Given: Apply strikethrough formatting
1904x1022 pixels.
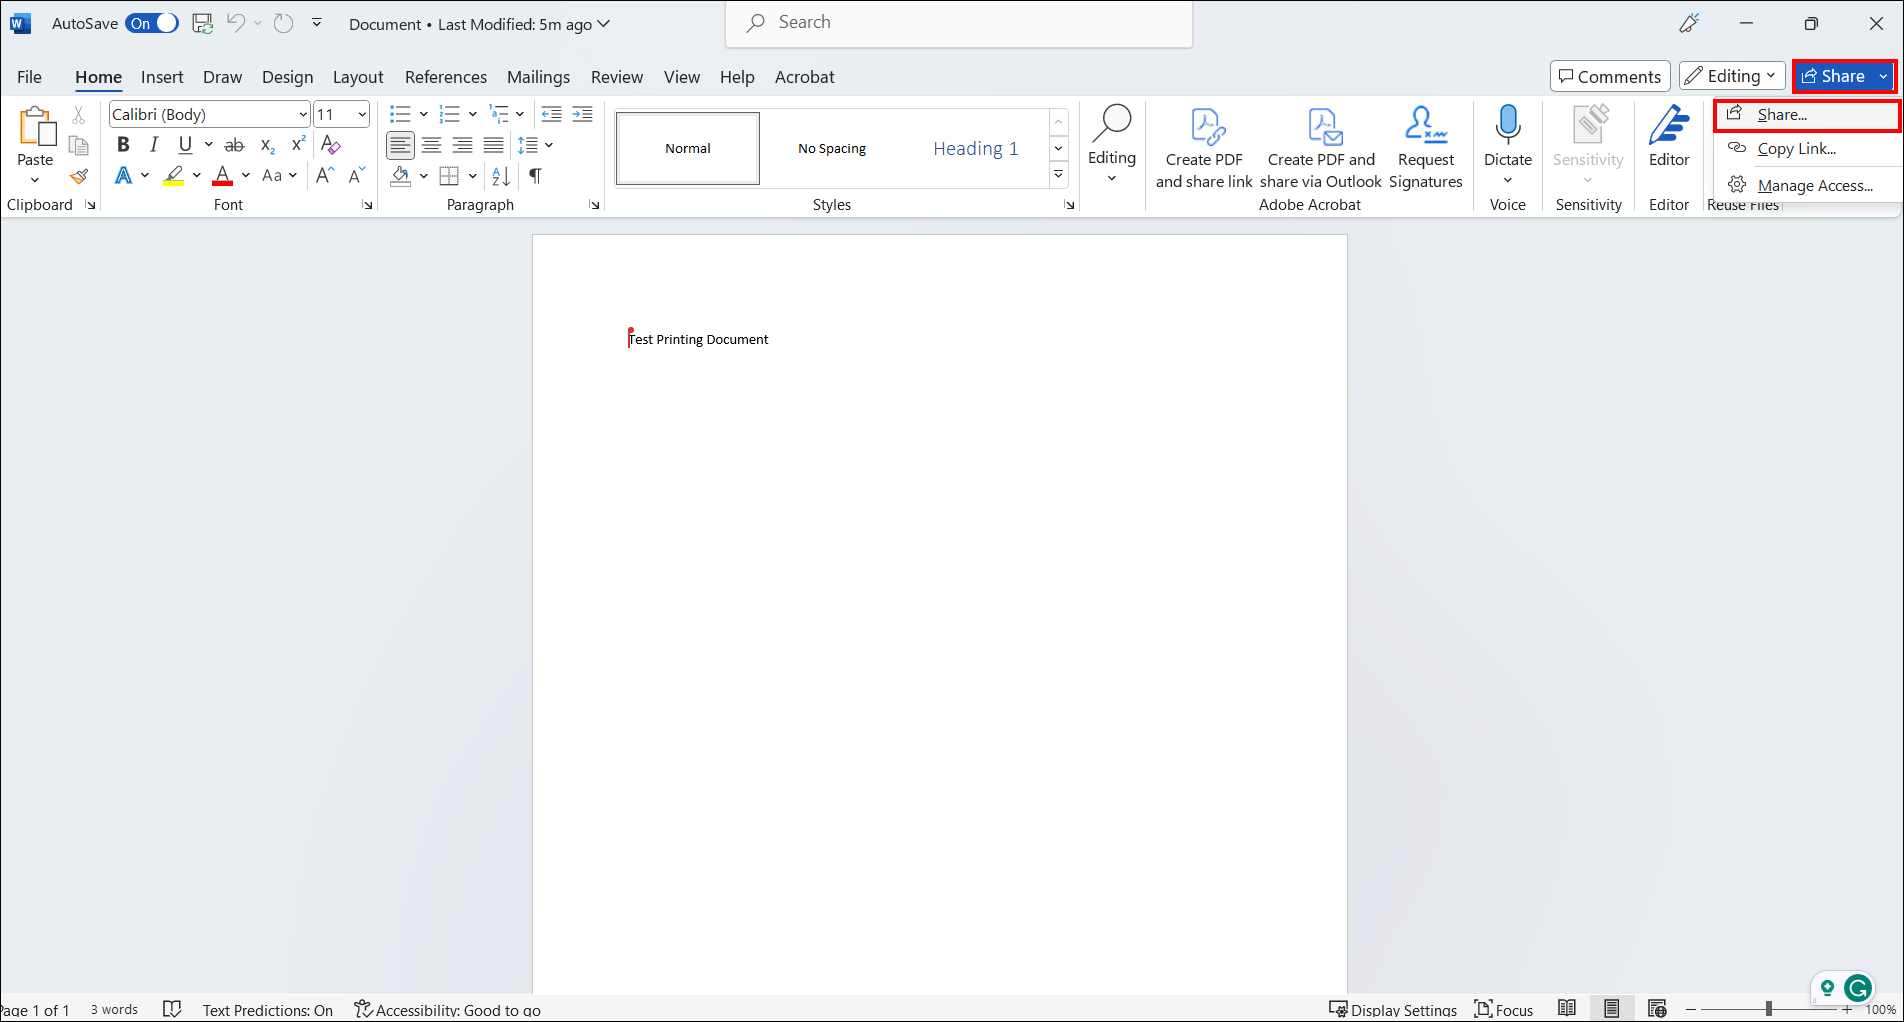Looking at the screenshot, I should coord(234,145).
